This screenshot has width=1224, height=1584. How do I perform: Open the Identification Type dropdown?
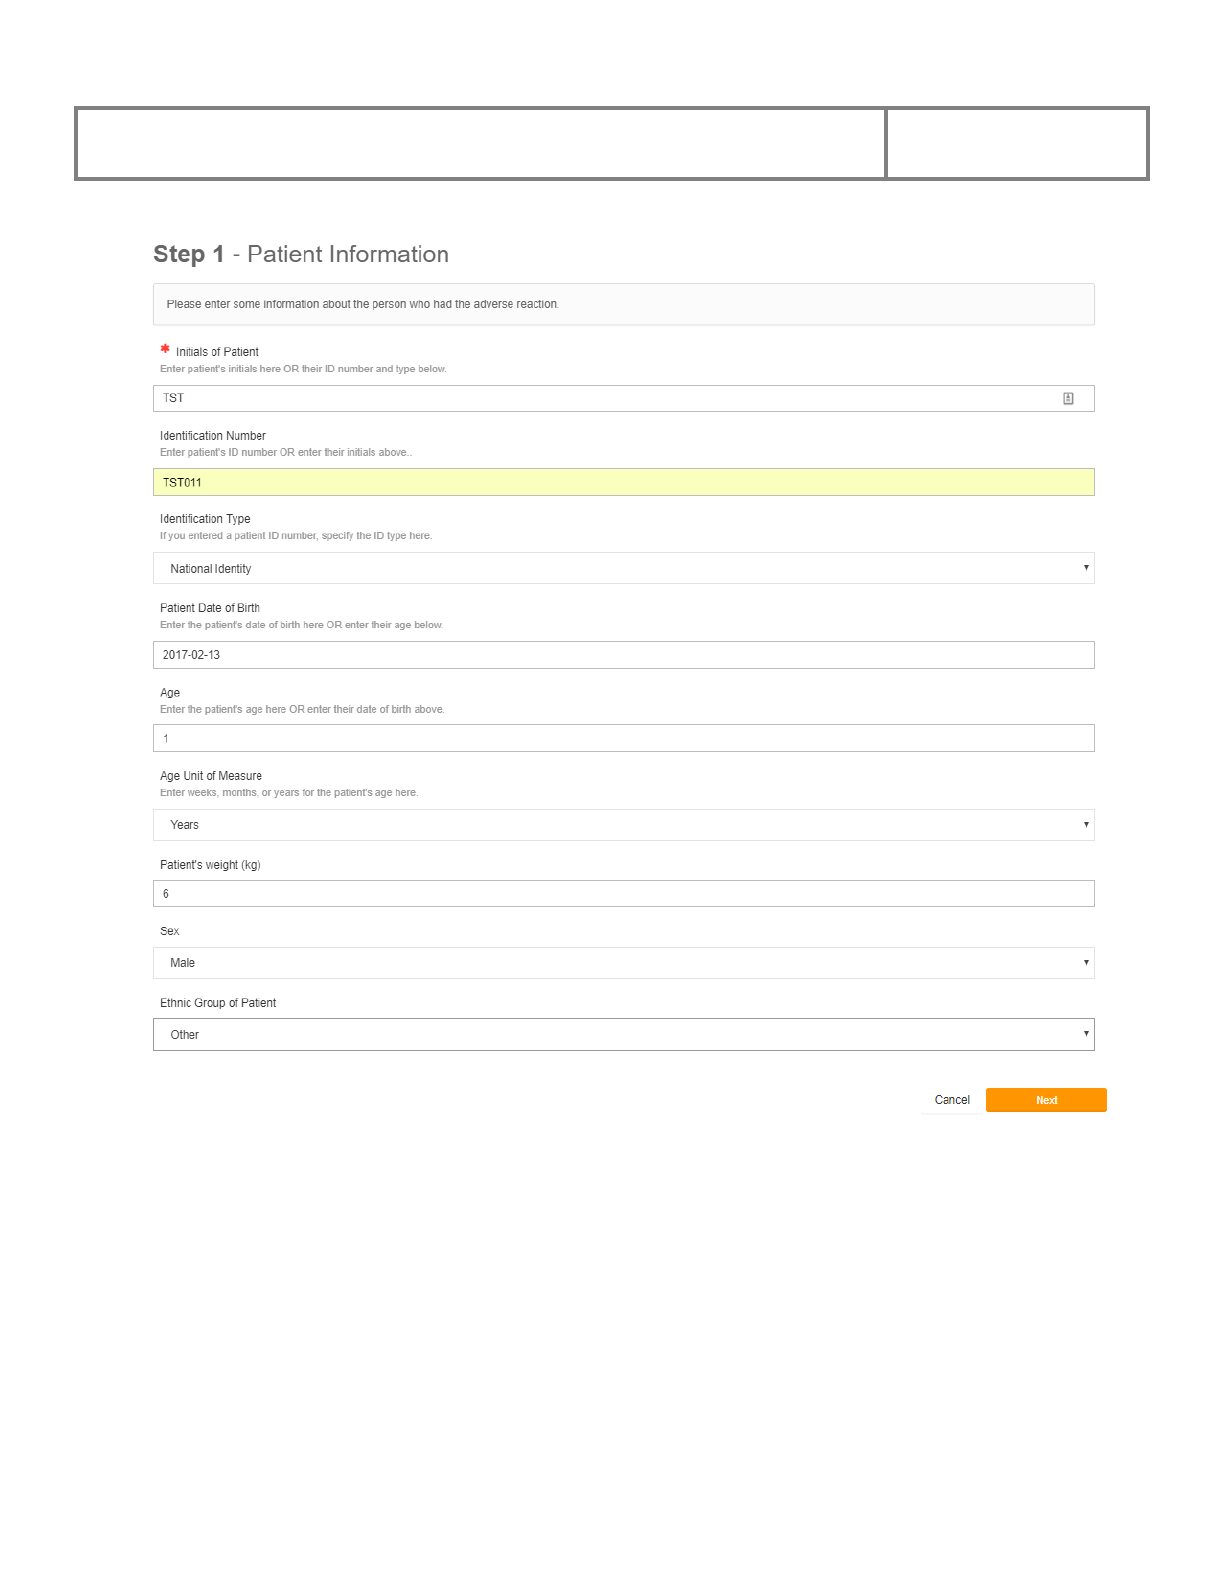click(623, 568)
